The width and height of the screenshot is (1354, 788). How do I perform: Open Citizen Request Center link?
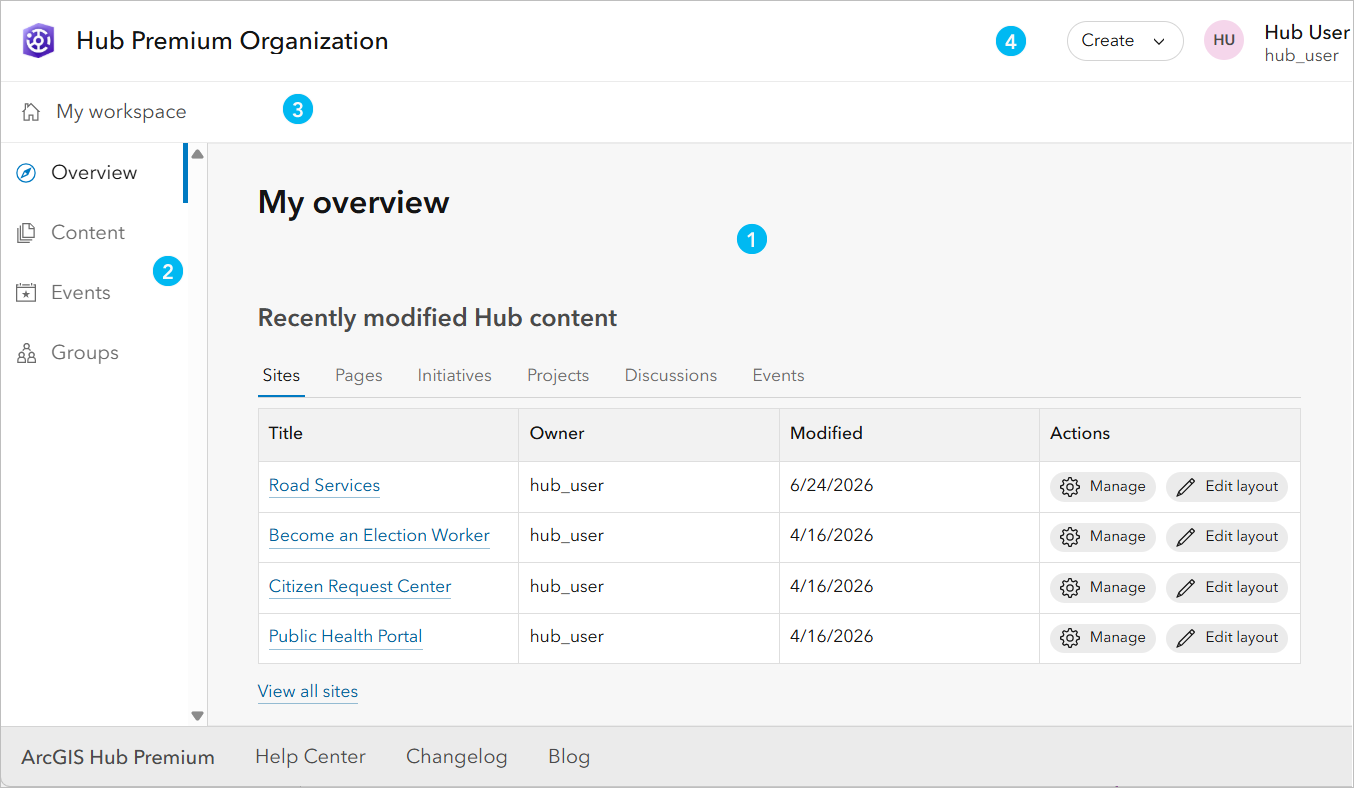360,587
